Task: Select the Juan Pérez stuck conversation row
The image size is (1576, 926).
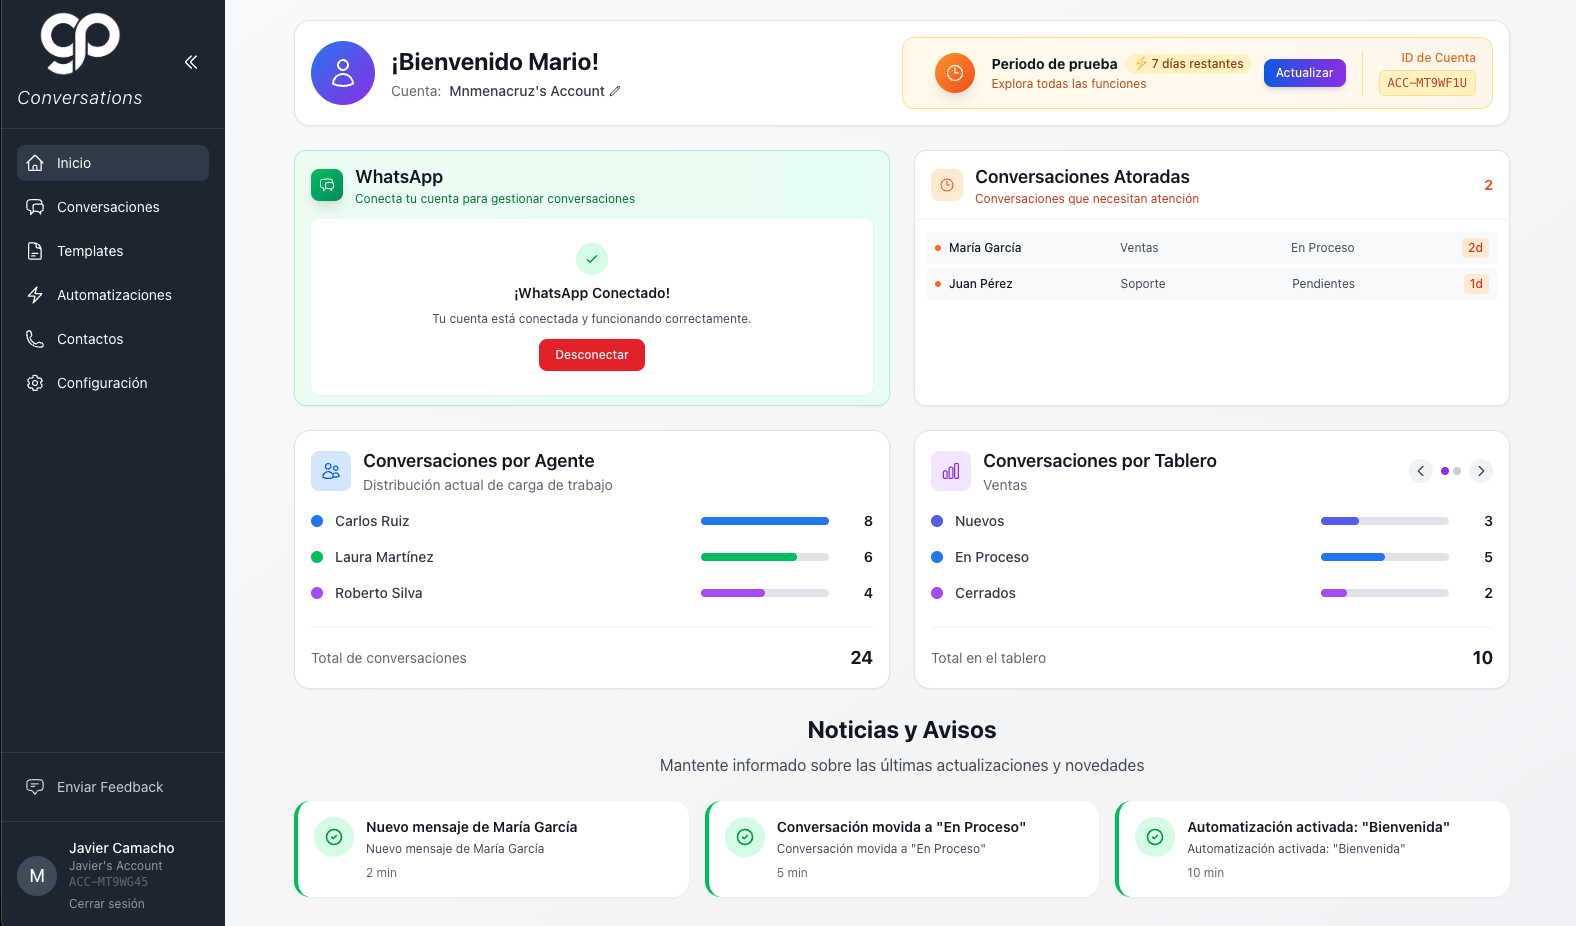Action: pos(1212,284)
